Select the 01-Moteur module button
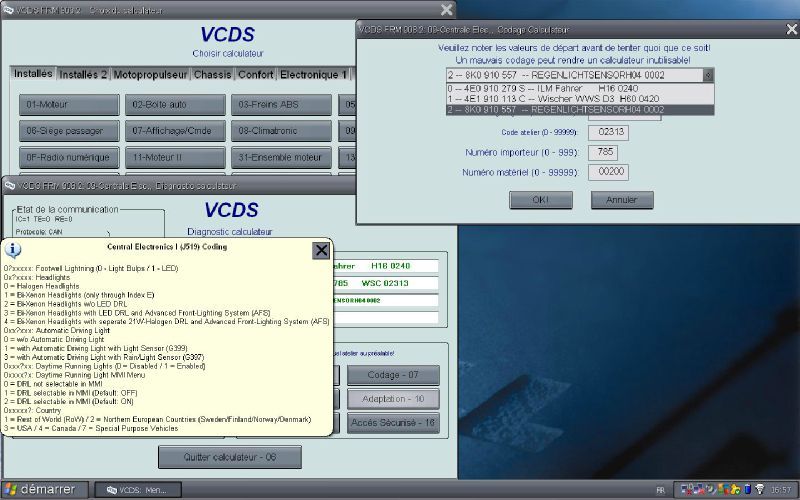The height and width of the screenshot is (500, 800). tap(65, 104)
